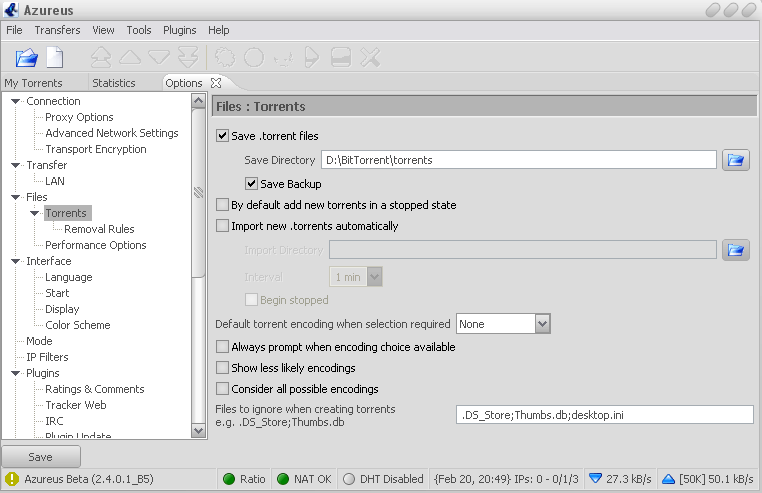Image resolution: width=762 pixels, height=493 pixels.
Task: Collapse the Connection tree node
Action: (x=16, y=101)
